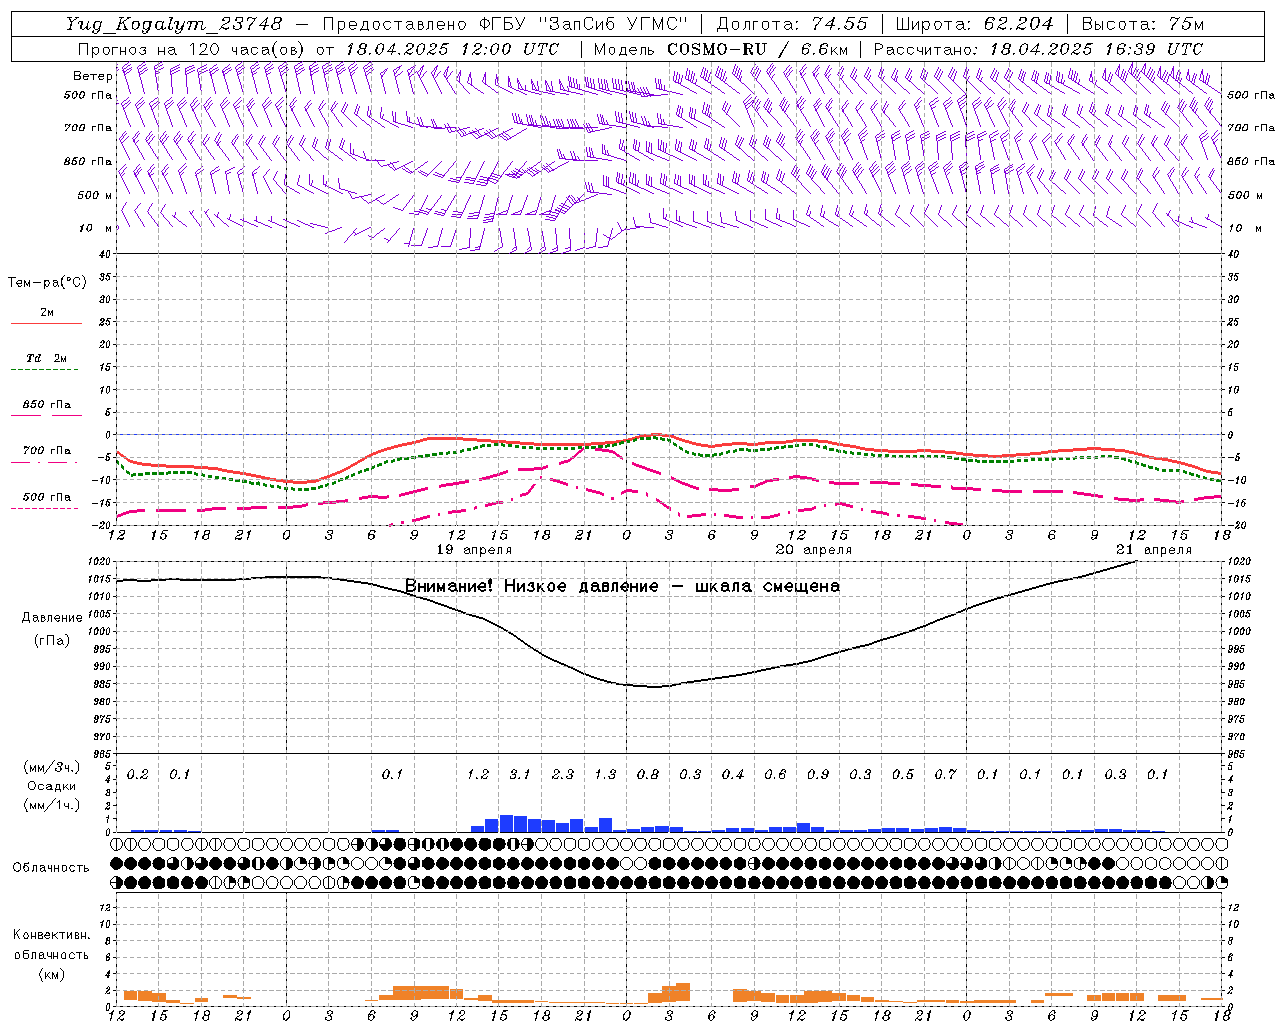Select the Осадки precipitation label
1280x1024 pixels.
(52, 786)
